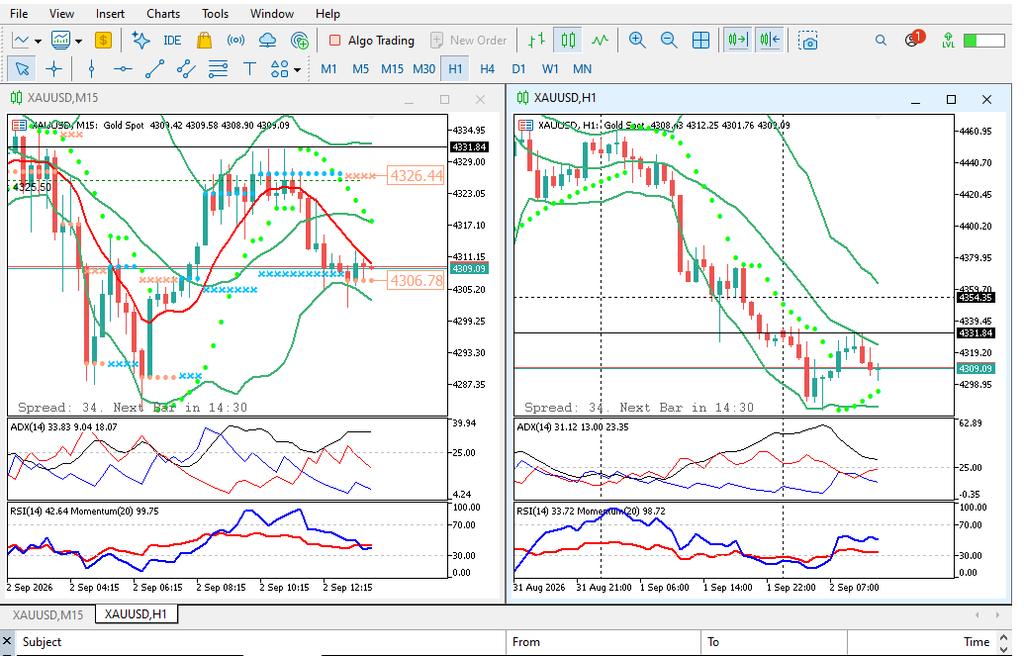Sort mailbox by Time column
Viewport: 1024px width, 656px height.
922,642
